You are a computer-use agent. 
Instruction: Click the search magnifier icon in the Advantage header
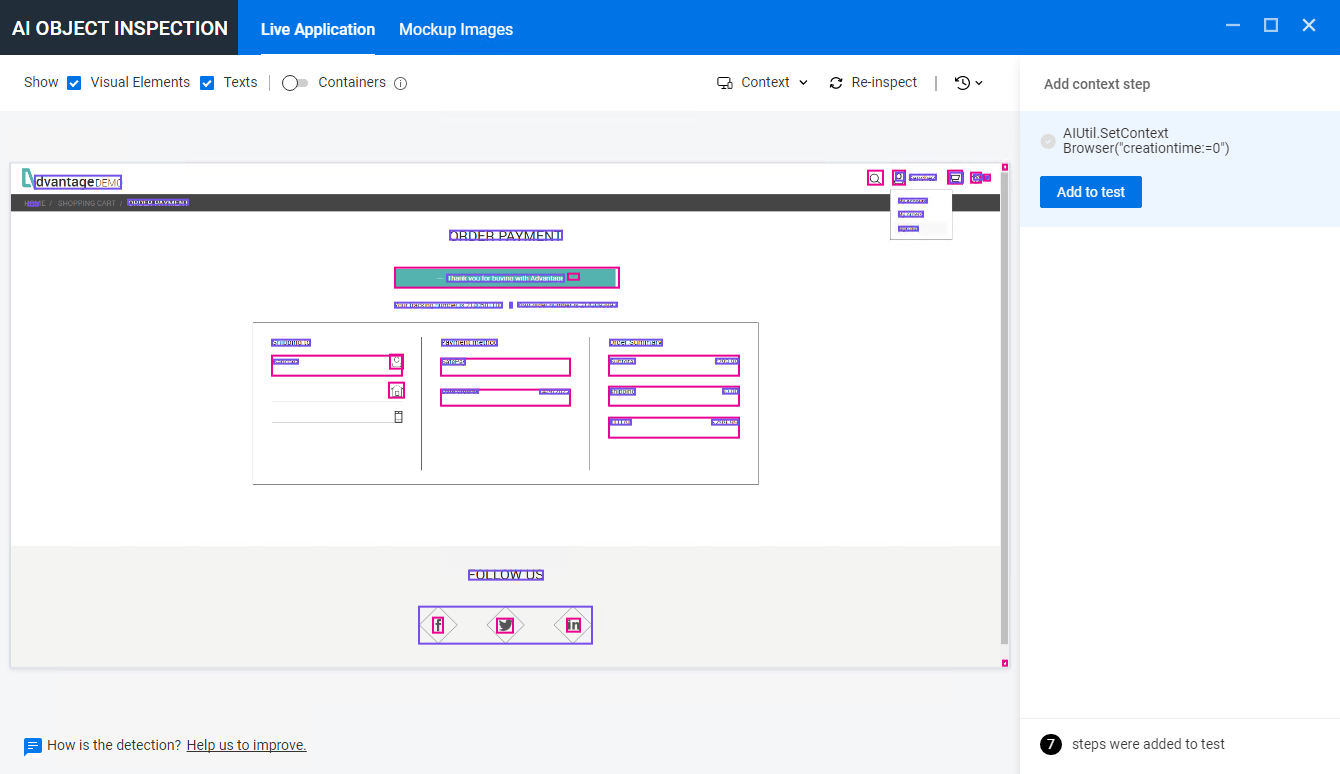(x=875, y=177)
